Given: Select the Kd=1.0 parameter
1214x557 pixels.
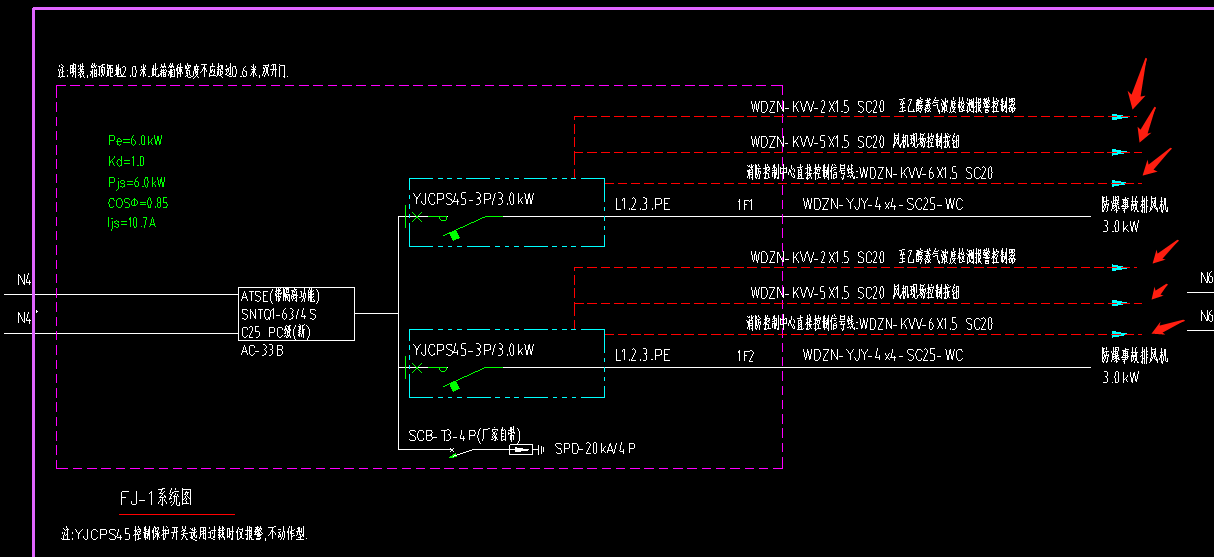Looking at the screenshot, I should (x=127, y=162).
